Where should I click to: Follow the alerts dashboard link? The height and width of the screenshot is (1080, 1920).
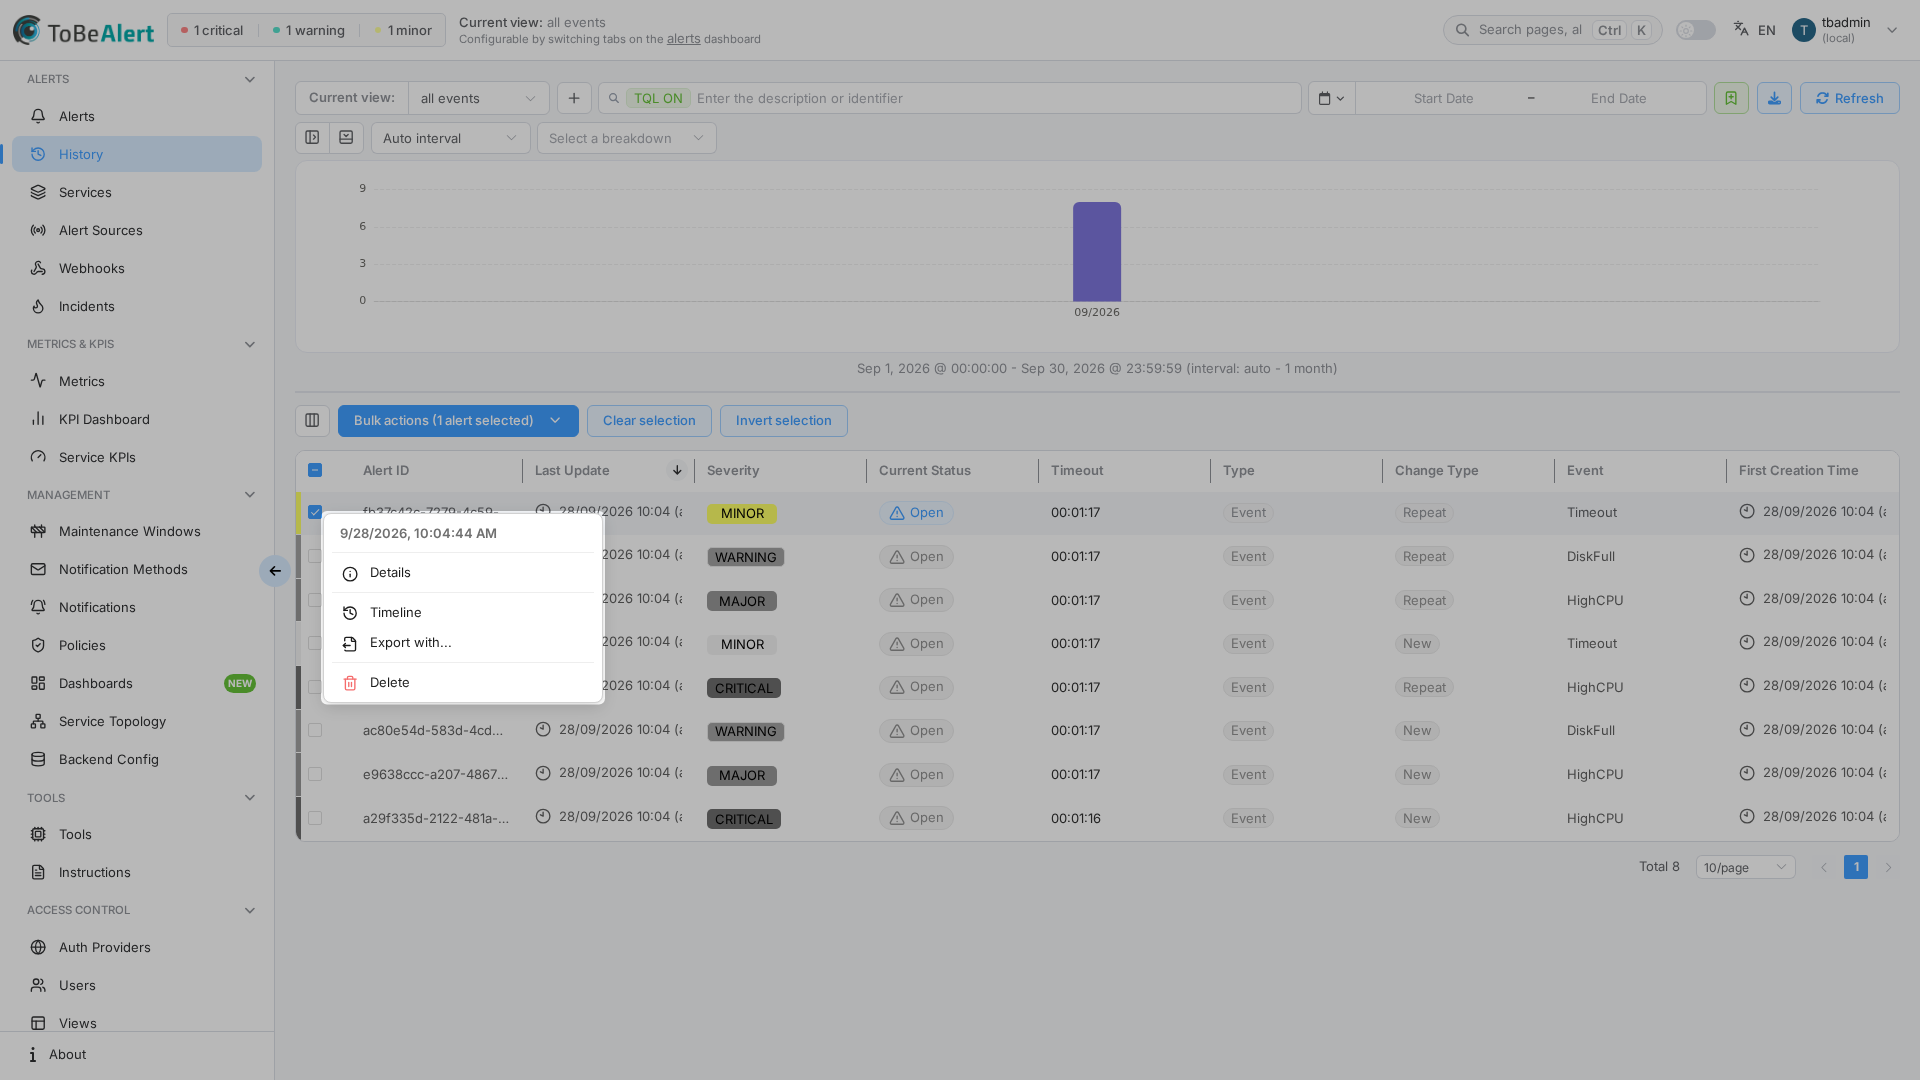684,39
